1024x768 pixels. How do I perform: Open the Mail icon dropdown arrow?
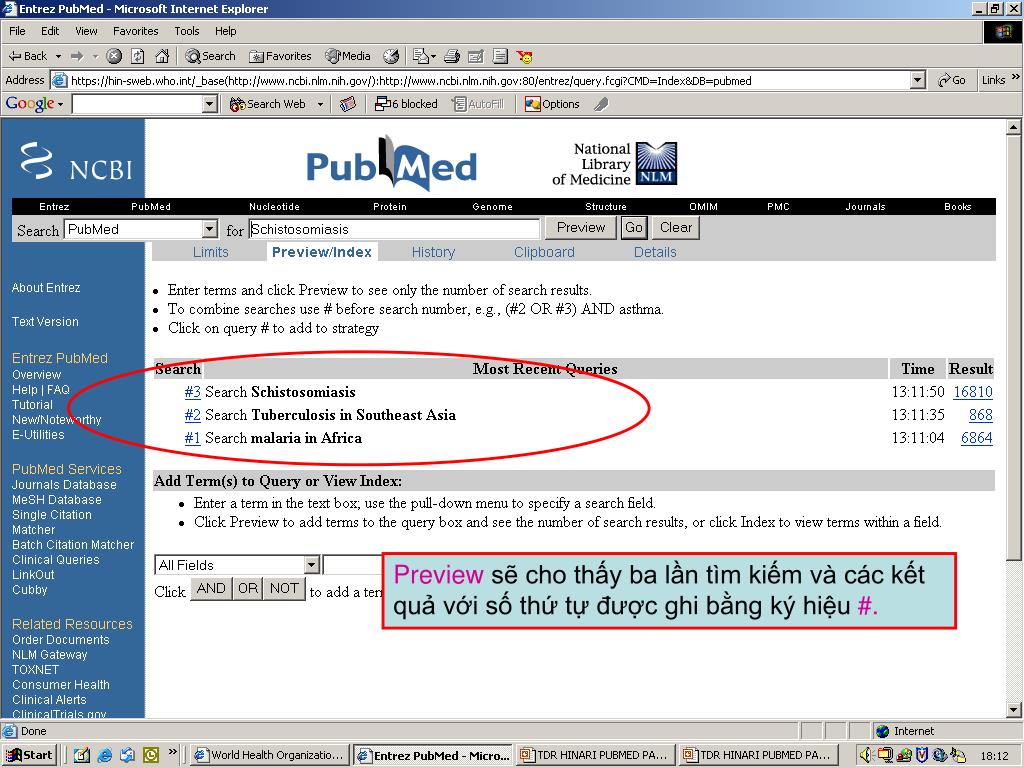433,57
